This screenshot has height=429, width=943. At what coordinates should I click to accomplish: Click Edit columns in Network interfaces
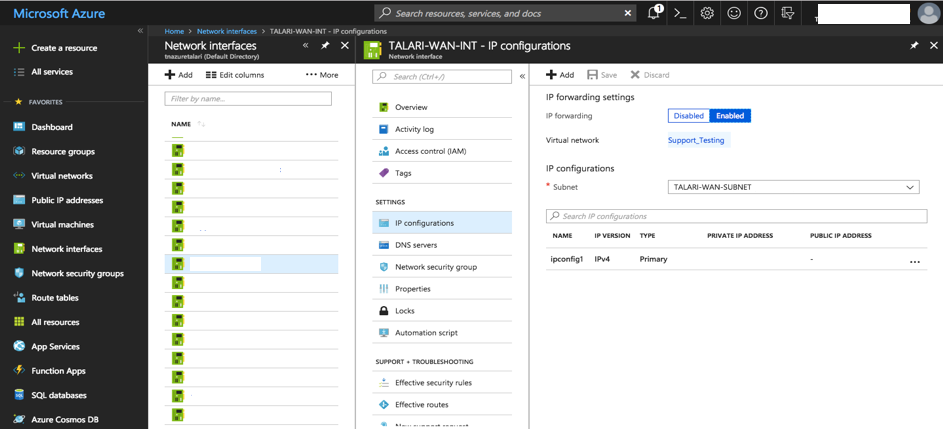tap(235, 75)
